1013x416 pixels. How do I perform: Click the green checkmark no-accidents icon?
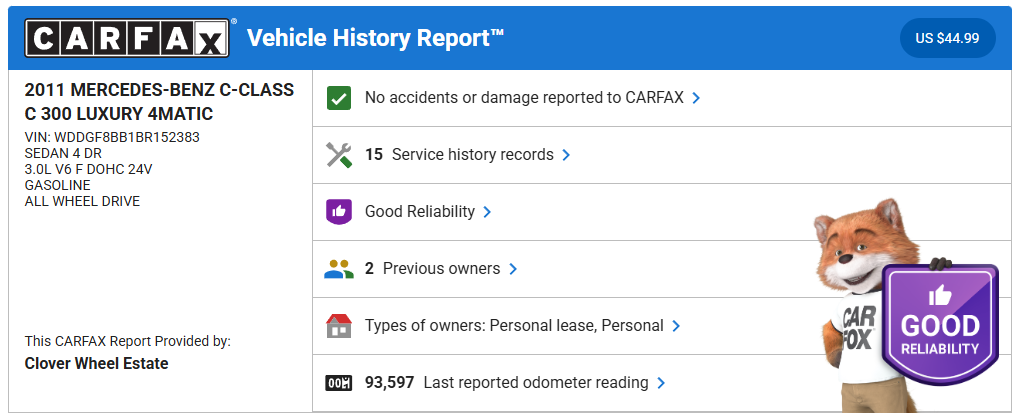(339, 98)
